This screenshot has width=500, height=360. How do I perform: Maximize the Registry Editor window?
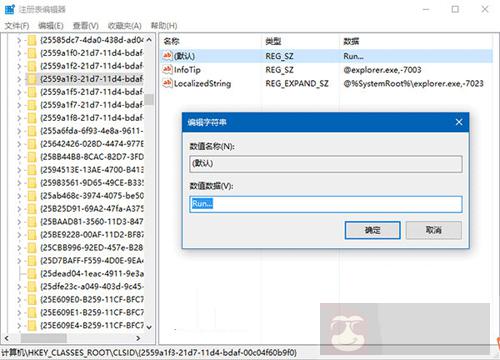pos(455,9)
